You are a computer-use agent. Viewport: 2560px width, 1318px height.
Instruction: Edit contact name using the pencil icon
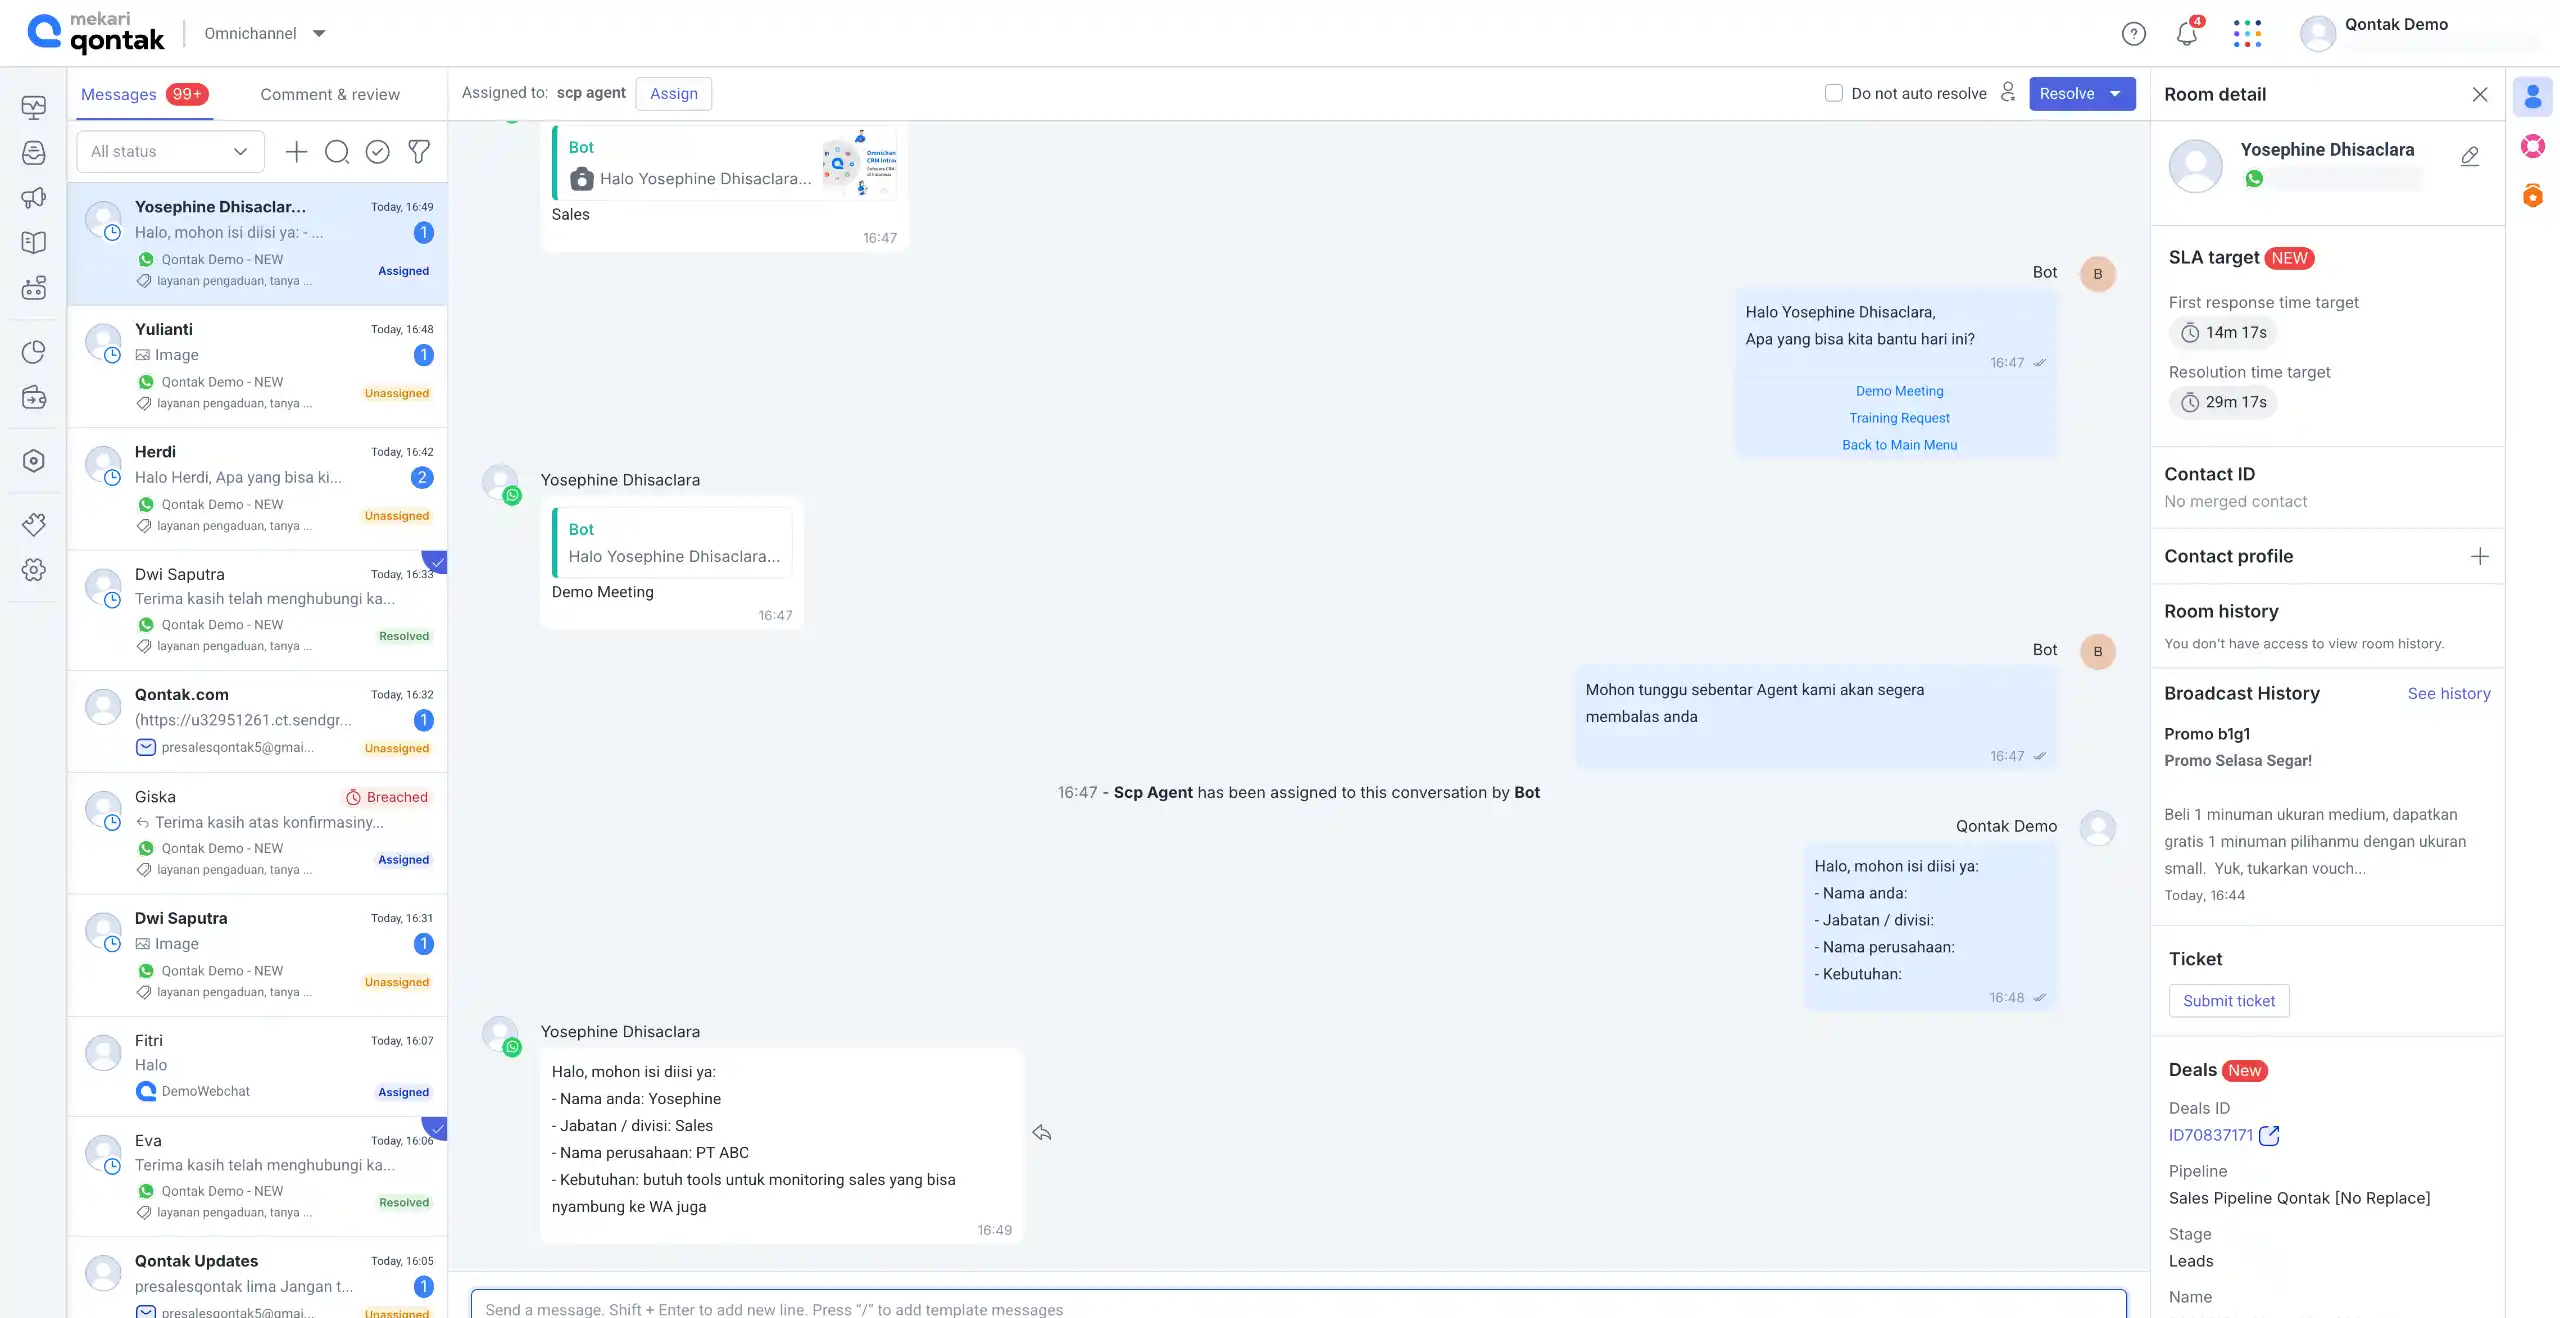coord(2470,156)
